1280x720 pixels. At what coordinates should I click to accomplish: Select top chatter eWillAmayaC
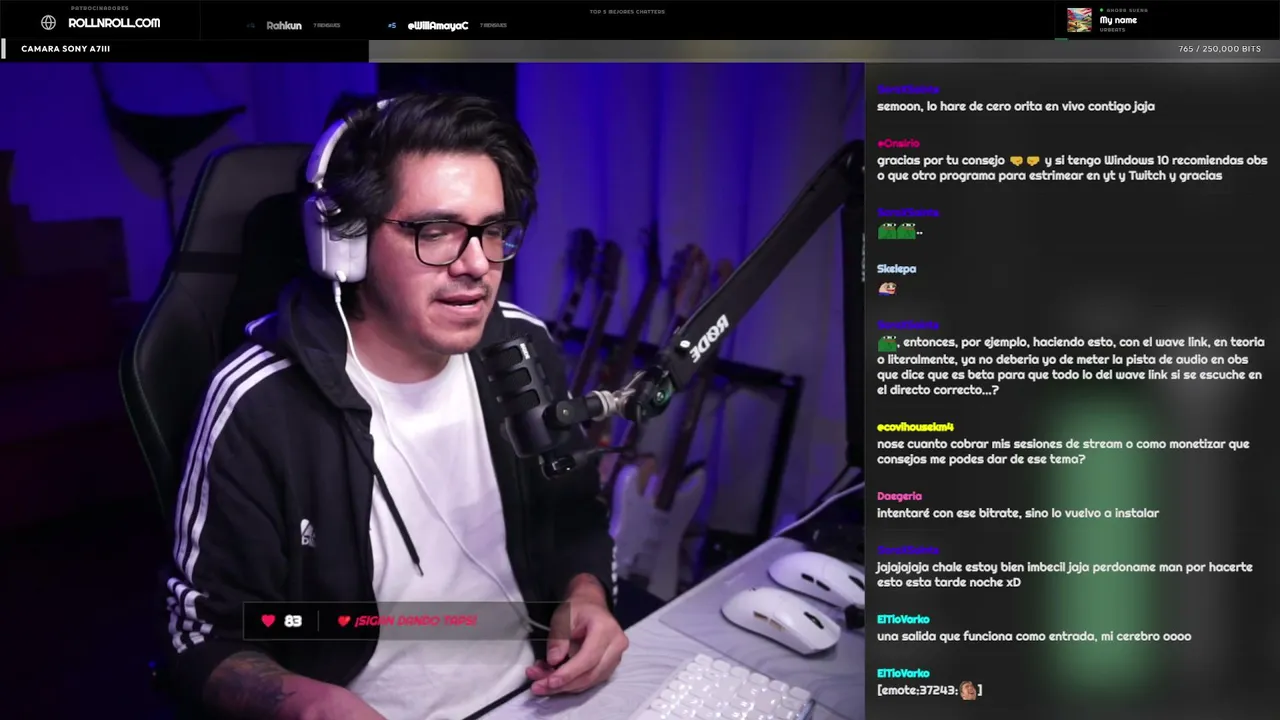coord(438,25)
